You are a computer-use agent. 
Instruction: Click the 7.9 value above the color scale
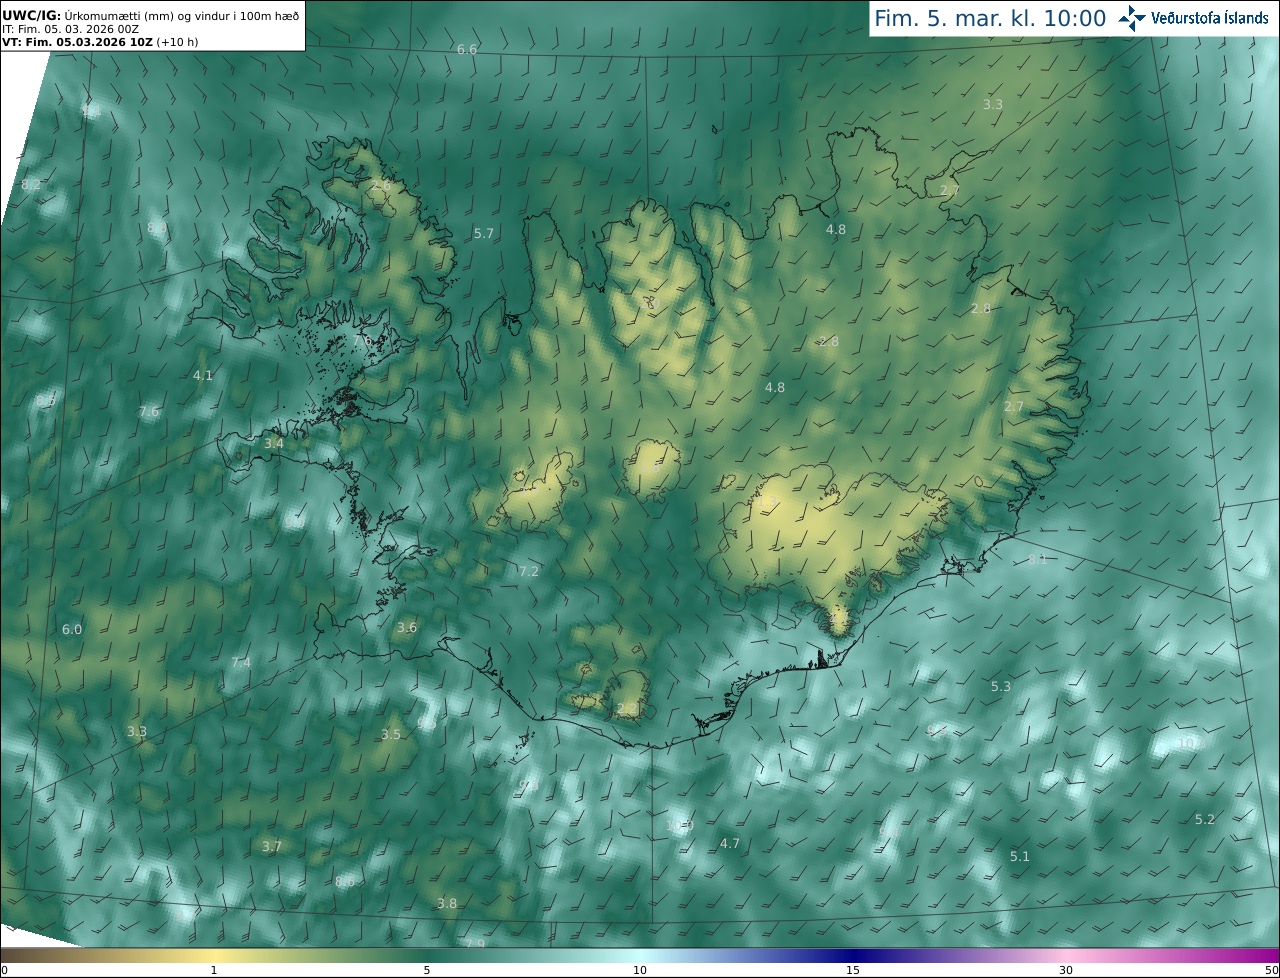pyautogui.click(x=475, y=943)
